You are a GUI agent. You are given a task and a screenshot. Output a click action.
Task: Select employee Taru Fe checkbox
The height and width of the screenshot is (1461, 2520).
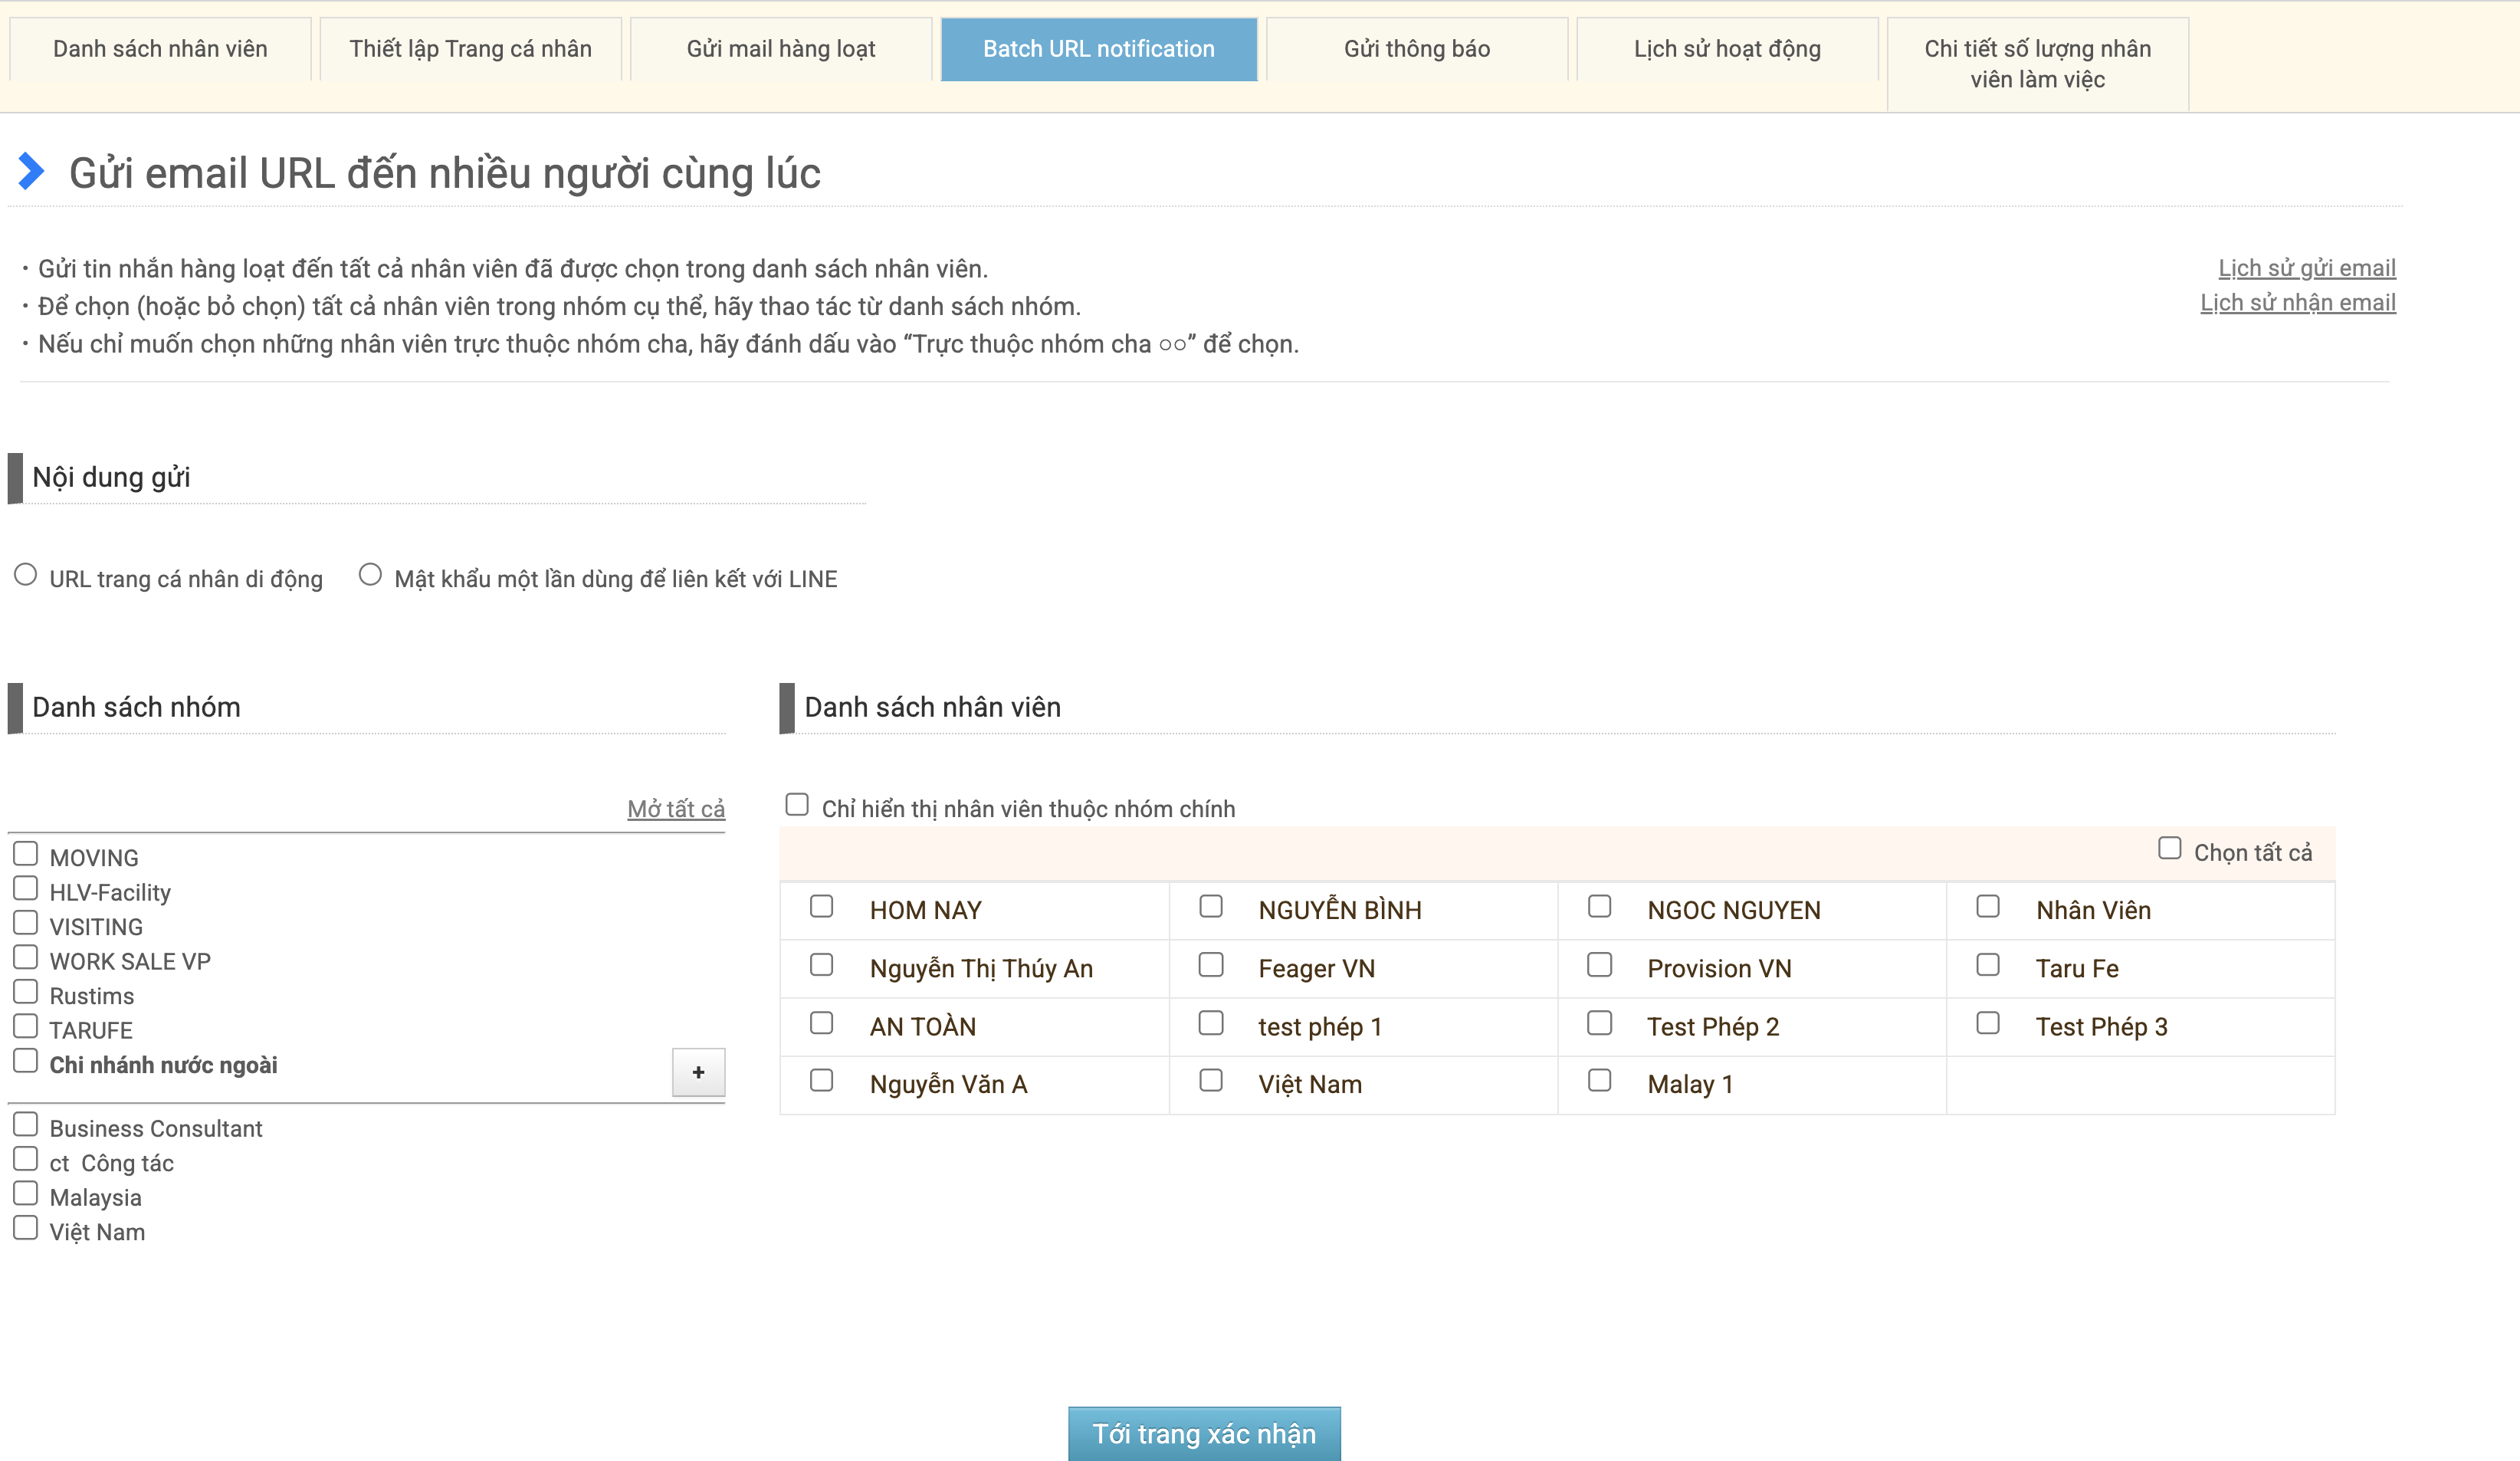[1988, 964]
